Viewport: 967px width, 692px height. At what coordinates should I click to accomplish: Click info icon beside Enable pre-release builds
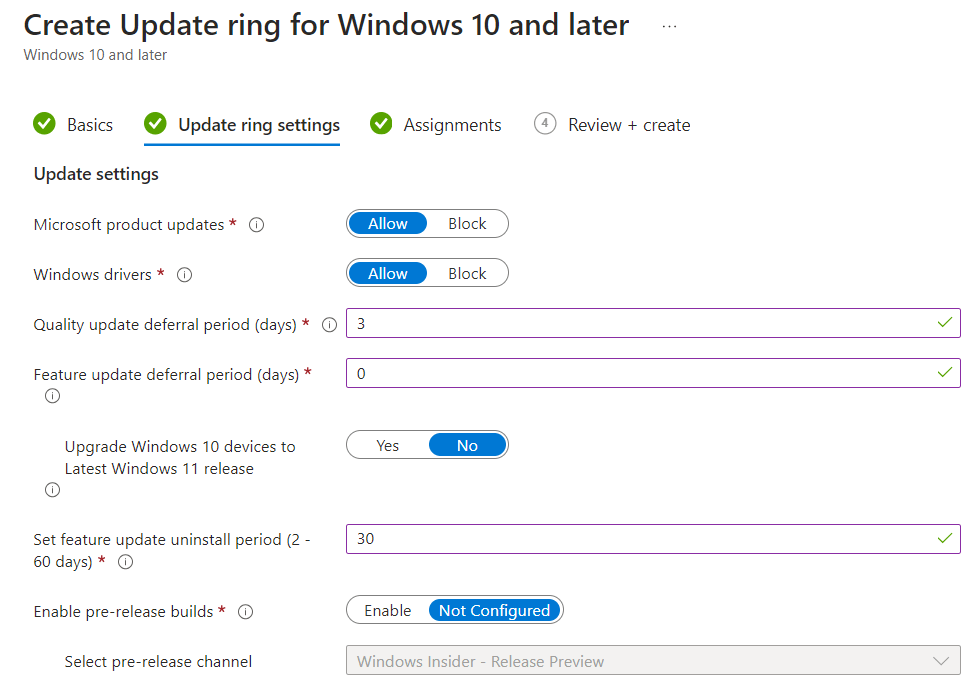(246, 612)
